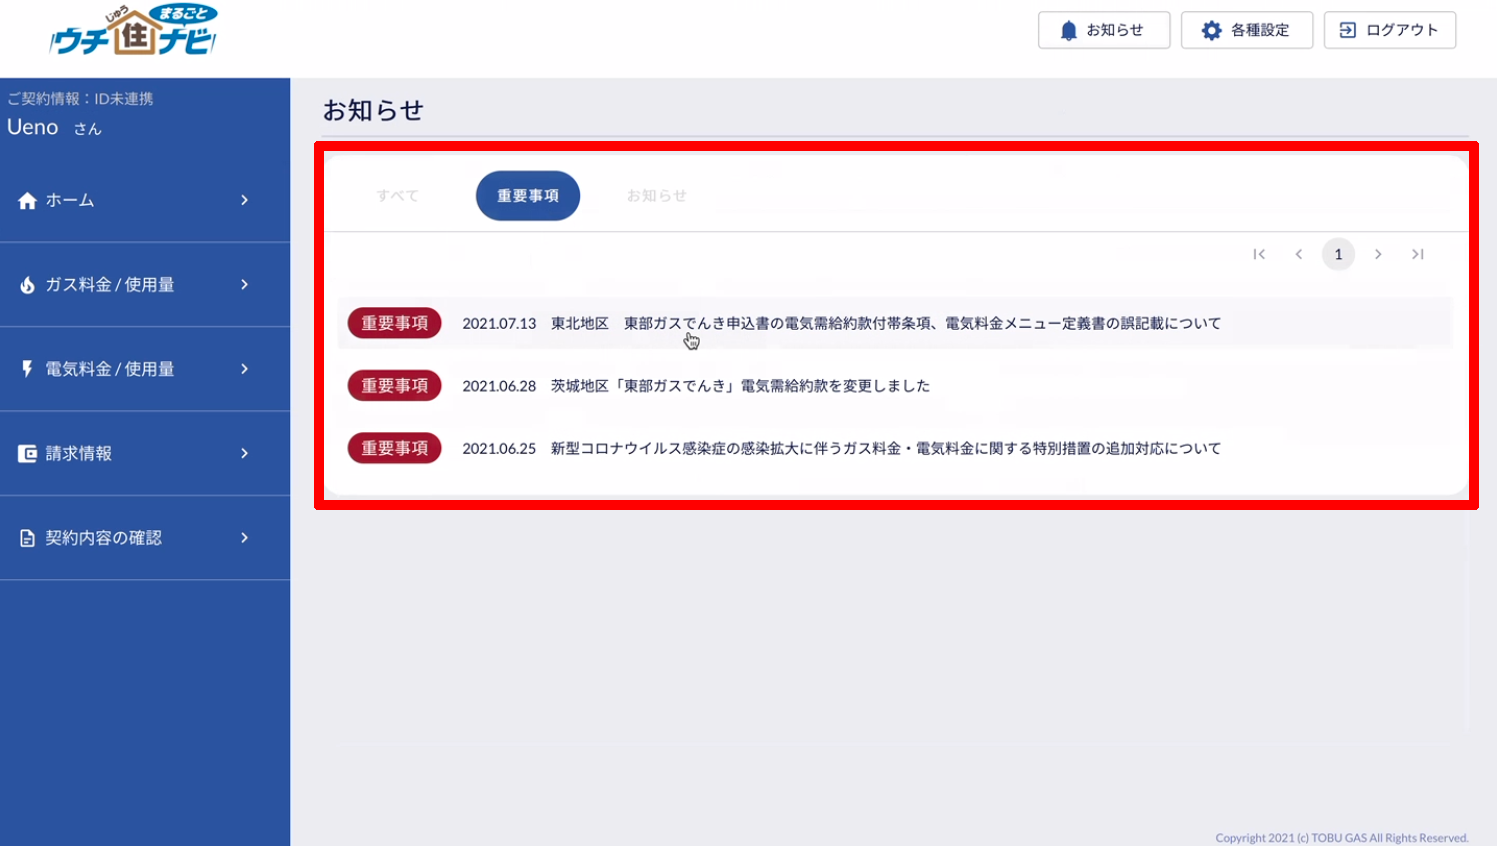Go to the next page arrow
1497x846 pixels.
click(1378, 254)
